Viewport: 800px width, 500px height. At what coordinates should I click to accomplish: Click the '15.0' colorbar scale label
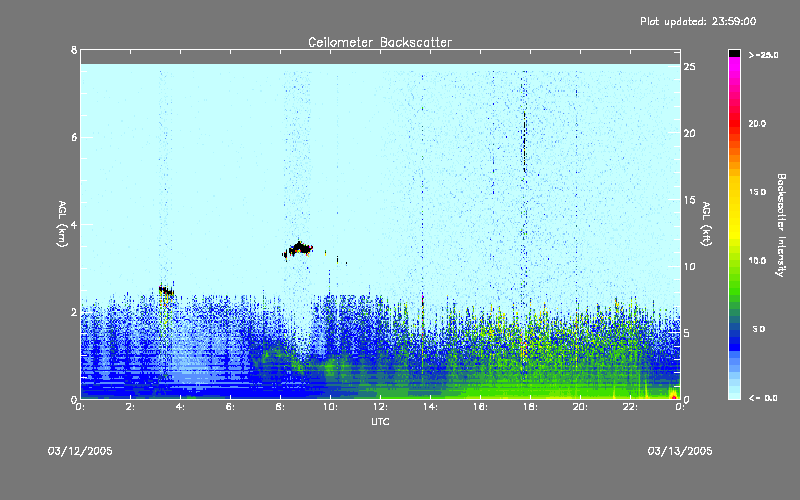click(757, 192)
